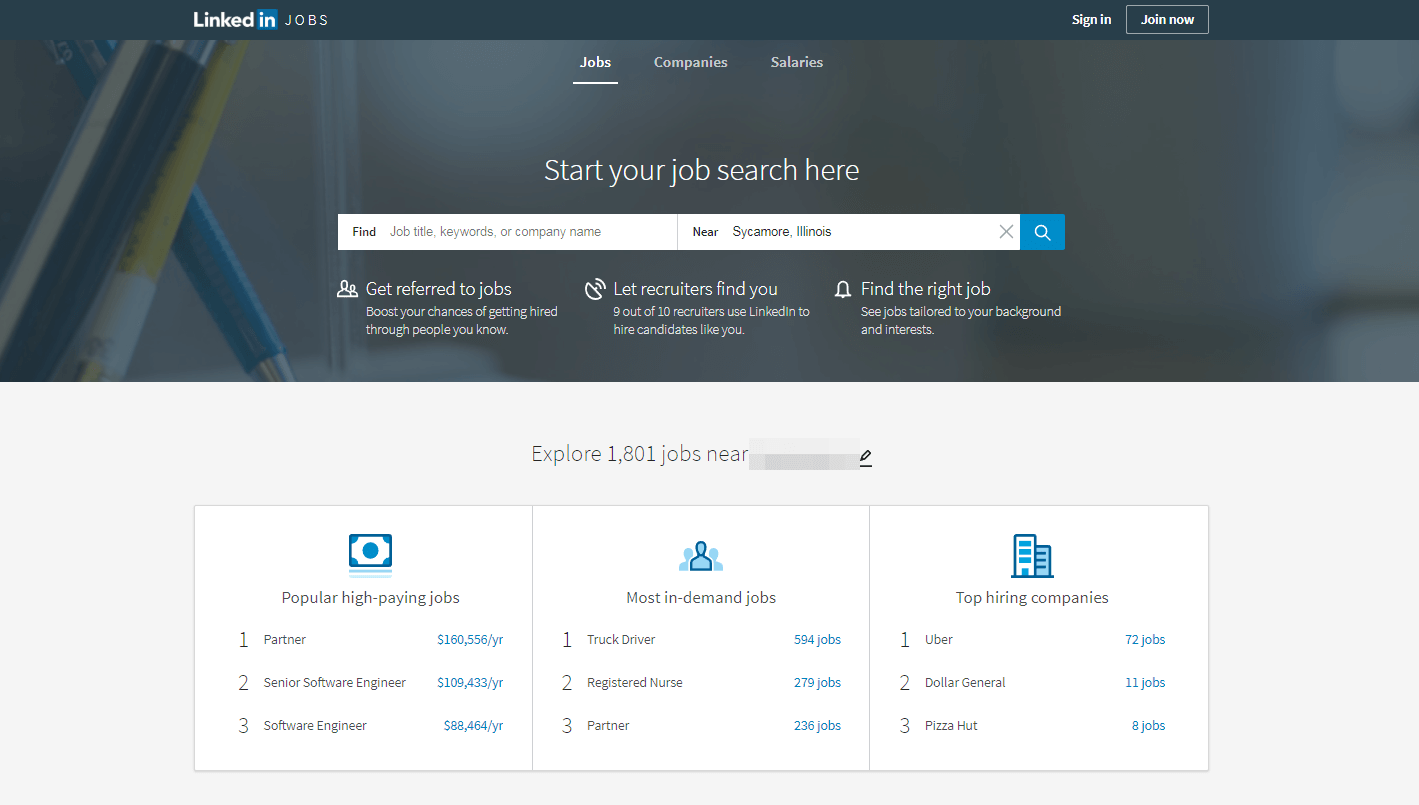Open the 594 jobs Truck Driver link
The width and height of the screenshot is (1419, 805).
pyautogui.click(x=817, y=640)
